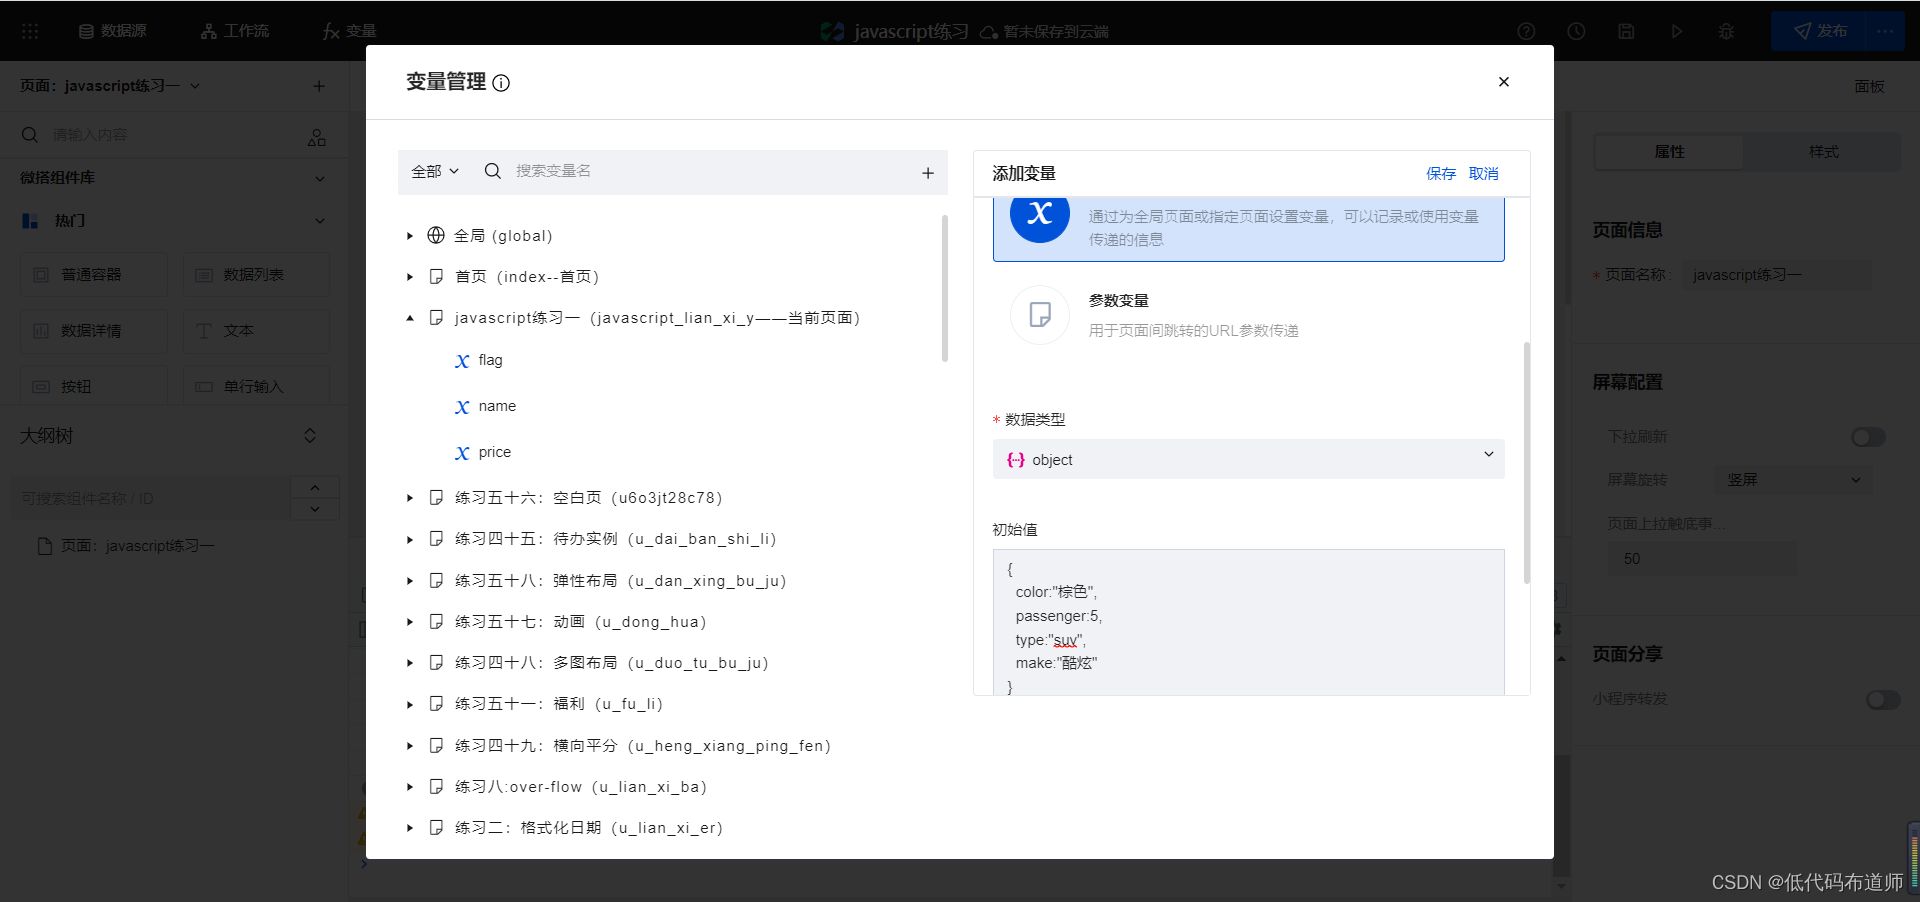Image resolution: width=1920 pixels, height=902 pixels.
Task: Open the 全部 filter dropdown
Action: [435, 171]
